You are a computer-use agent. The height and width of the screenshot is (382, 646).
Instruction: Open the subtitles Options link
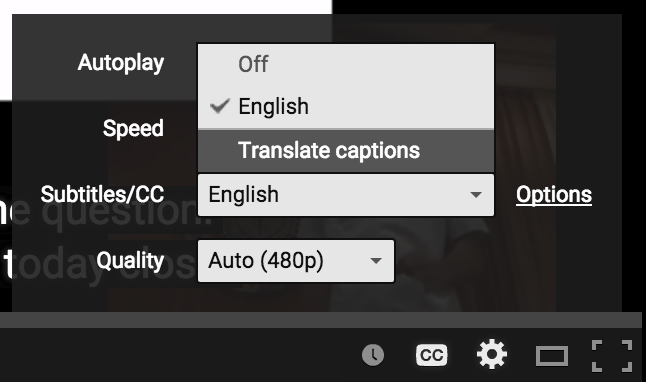(x=554, y=195)
